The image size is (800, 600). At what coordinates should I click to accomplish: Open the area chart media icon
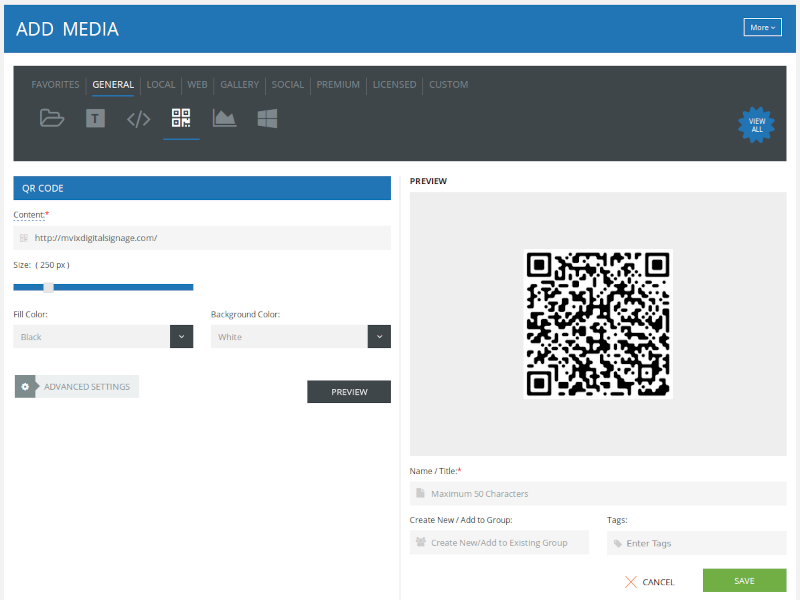click(224, 118)
